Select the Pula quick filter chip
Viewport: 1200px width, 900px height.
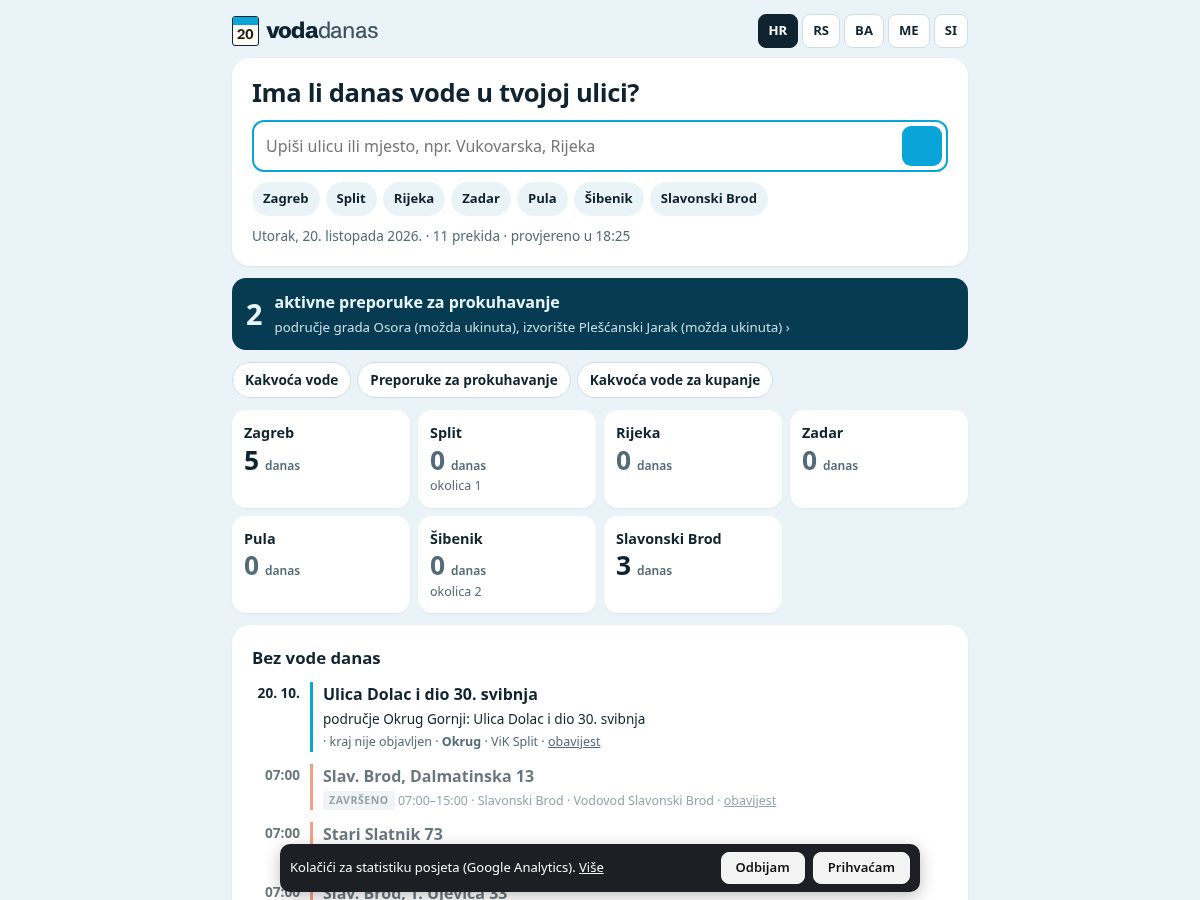point(542,198)
